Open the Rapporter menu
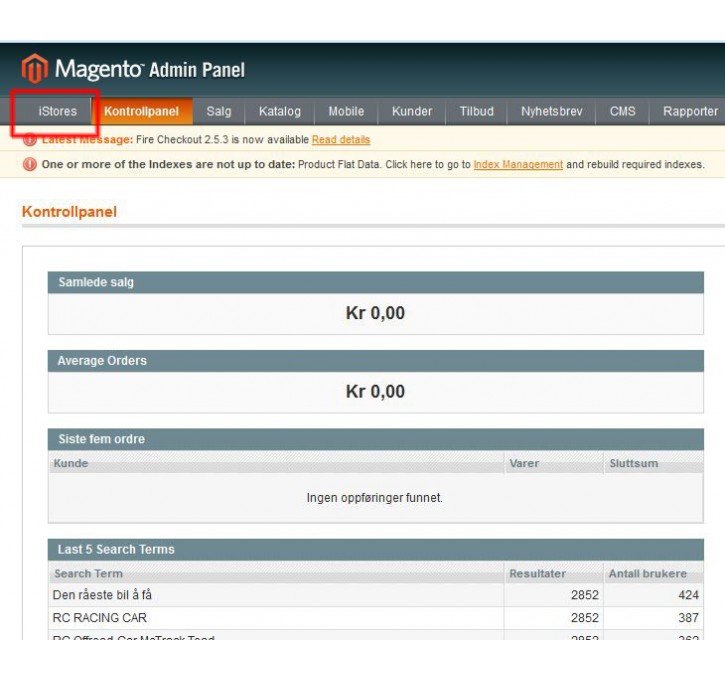Image resolution: width=725 pixels, height=680 pixels. [x=690, y=111]
